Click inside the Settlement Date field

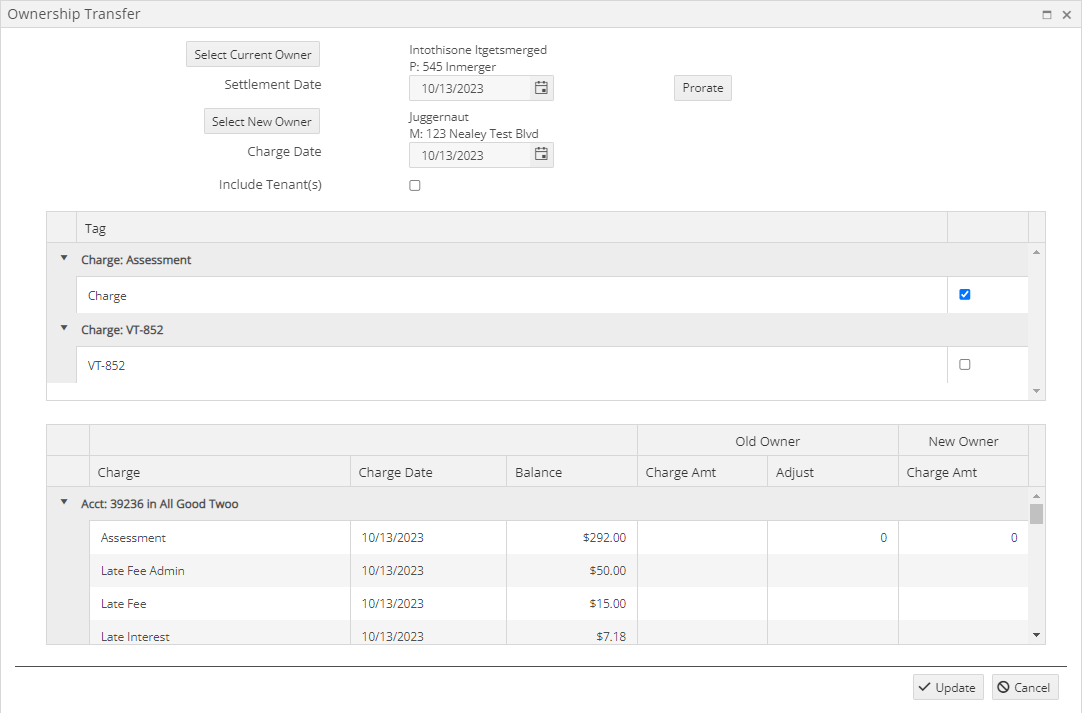tap(470, 87)
